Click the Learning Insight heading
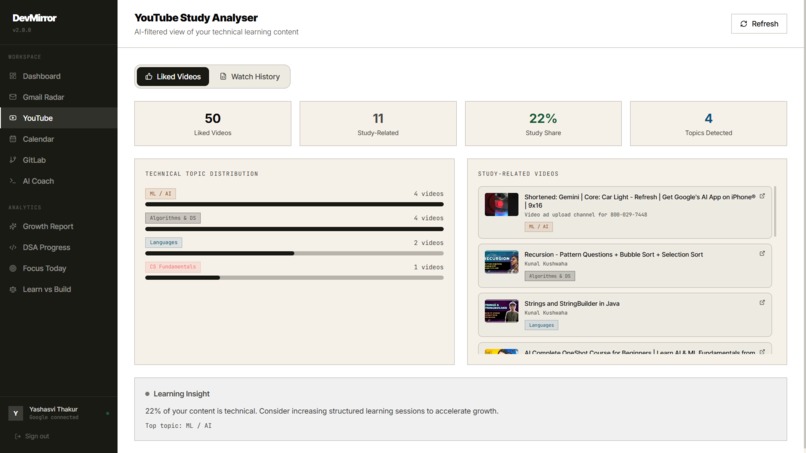Viewport: 806px width, 453px height. tap(181, 394)
